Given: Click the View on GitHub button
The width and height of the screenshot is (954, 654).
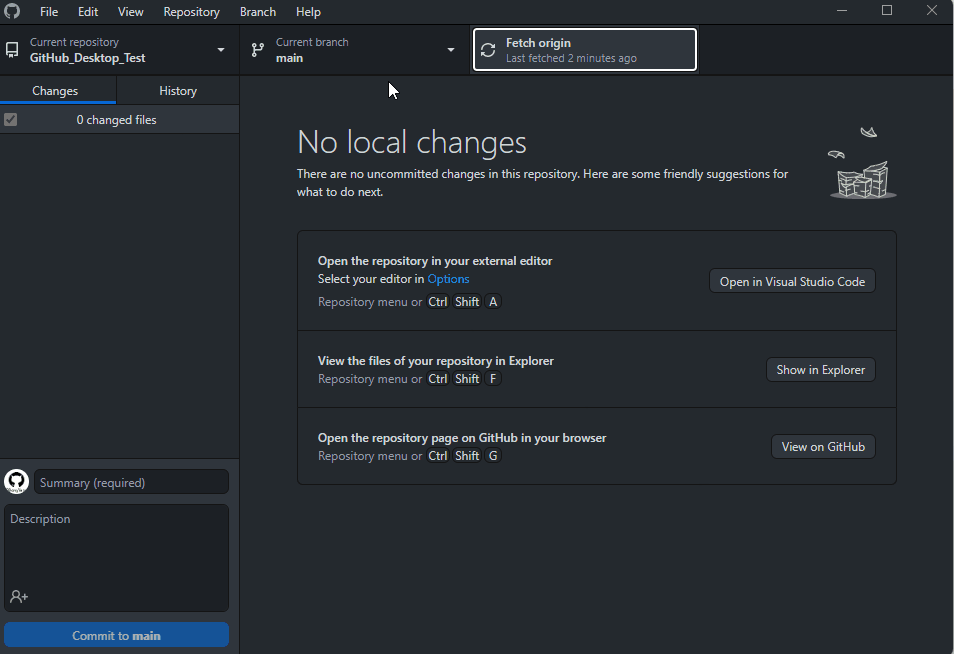Looking at the screenshot, I should 823,447.
